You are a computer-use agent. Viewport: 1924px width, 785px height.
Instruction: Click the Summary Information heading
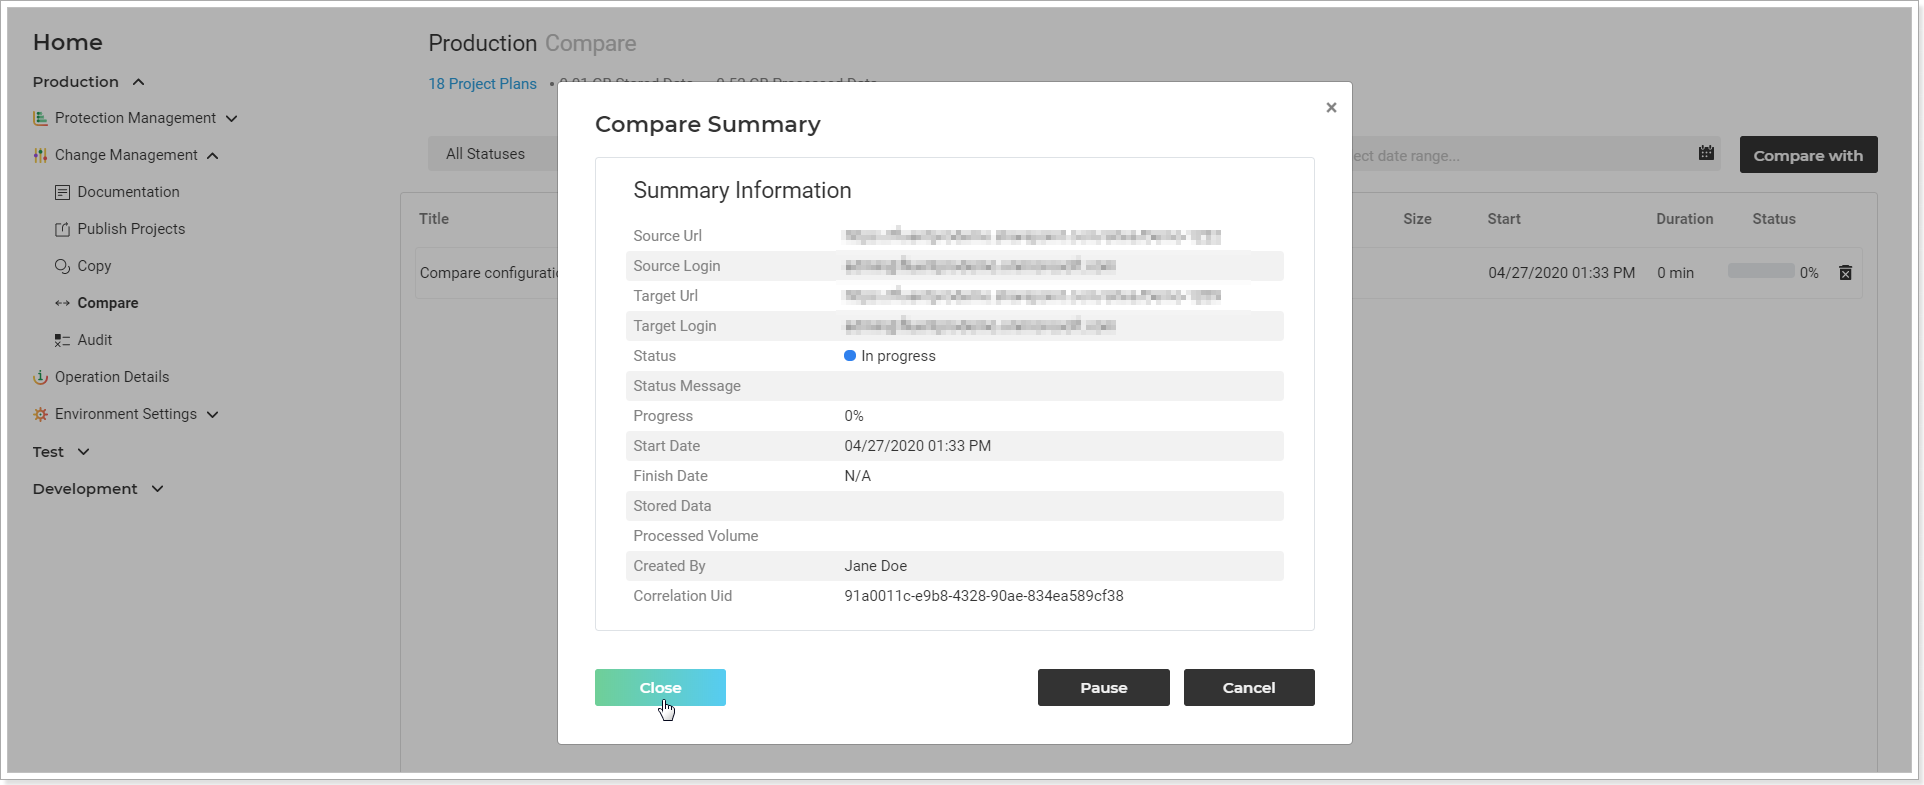pyautogui.click(x=742, y=190)
